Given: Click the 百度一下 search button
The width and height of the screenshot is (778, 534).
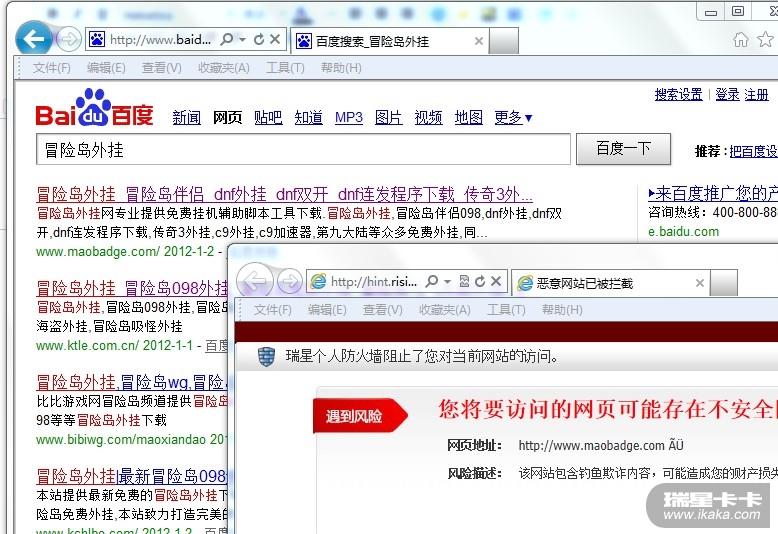Looking at the screenshot, I should coord(623,148).
